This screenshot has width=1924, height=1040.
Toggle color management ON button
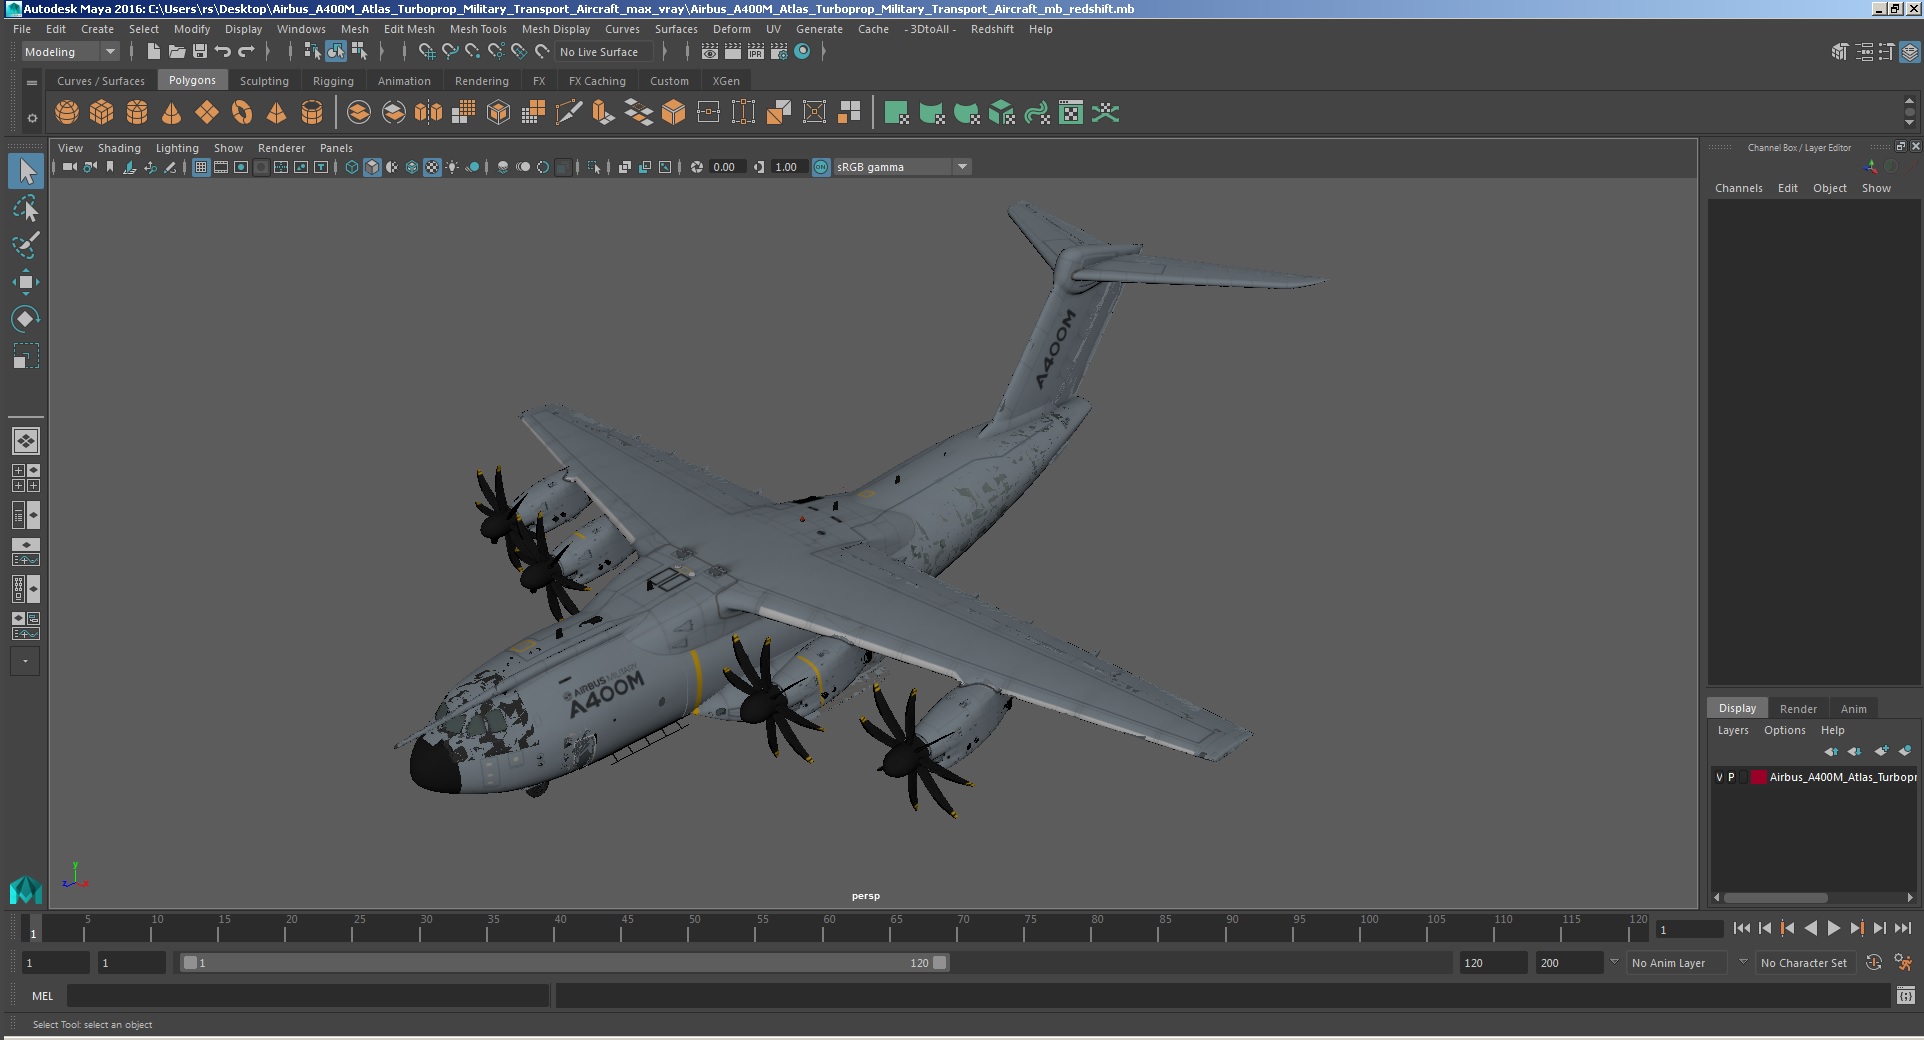point(821,167)
